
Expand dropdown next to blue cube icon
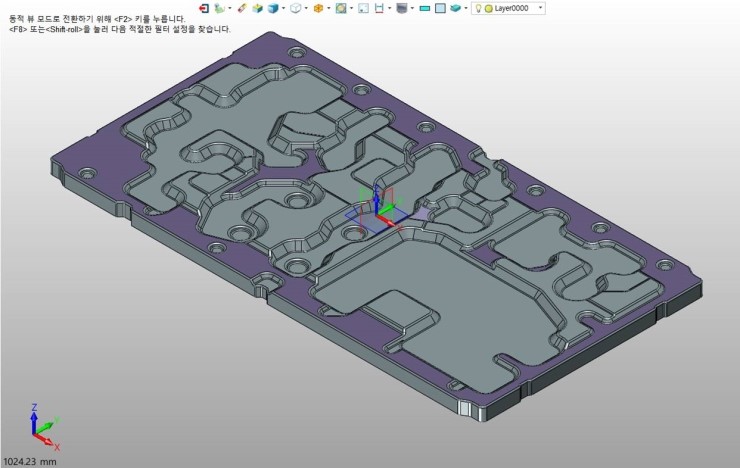click(283, 8)
